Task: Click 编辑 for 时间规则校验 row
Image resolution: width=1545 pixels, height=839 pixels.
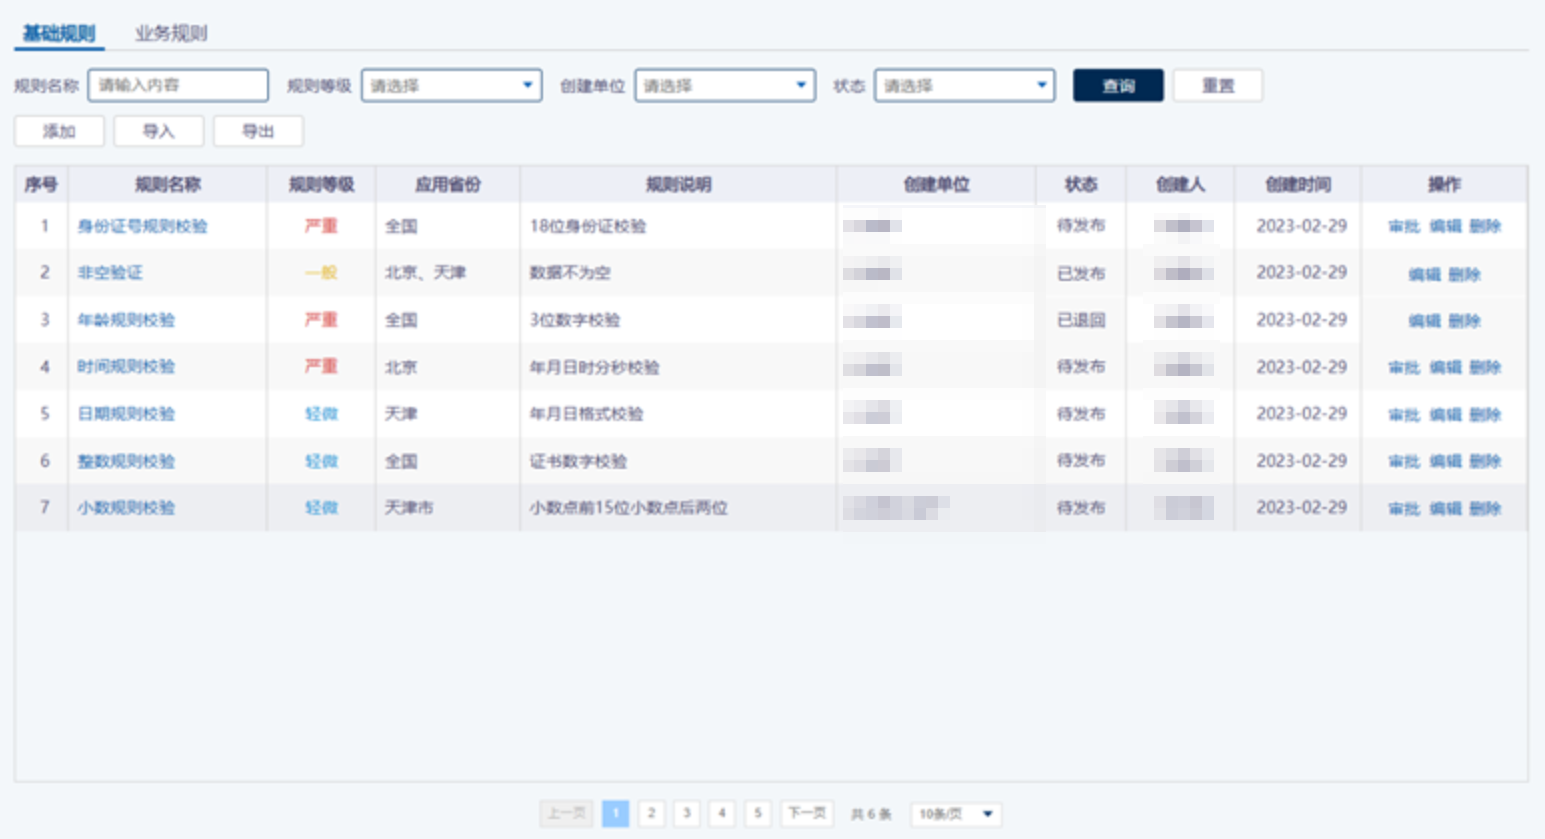Action: pyautogui.click(x=1445, y=367)
